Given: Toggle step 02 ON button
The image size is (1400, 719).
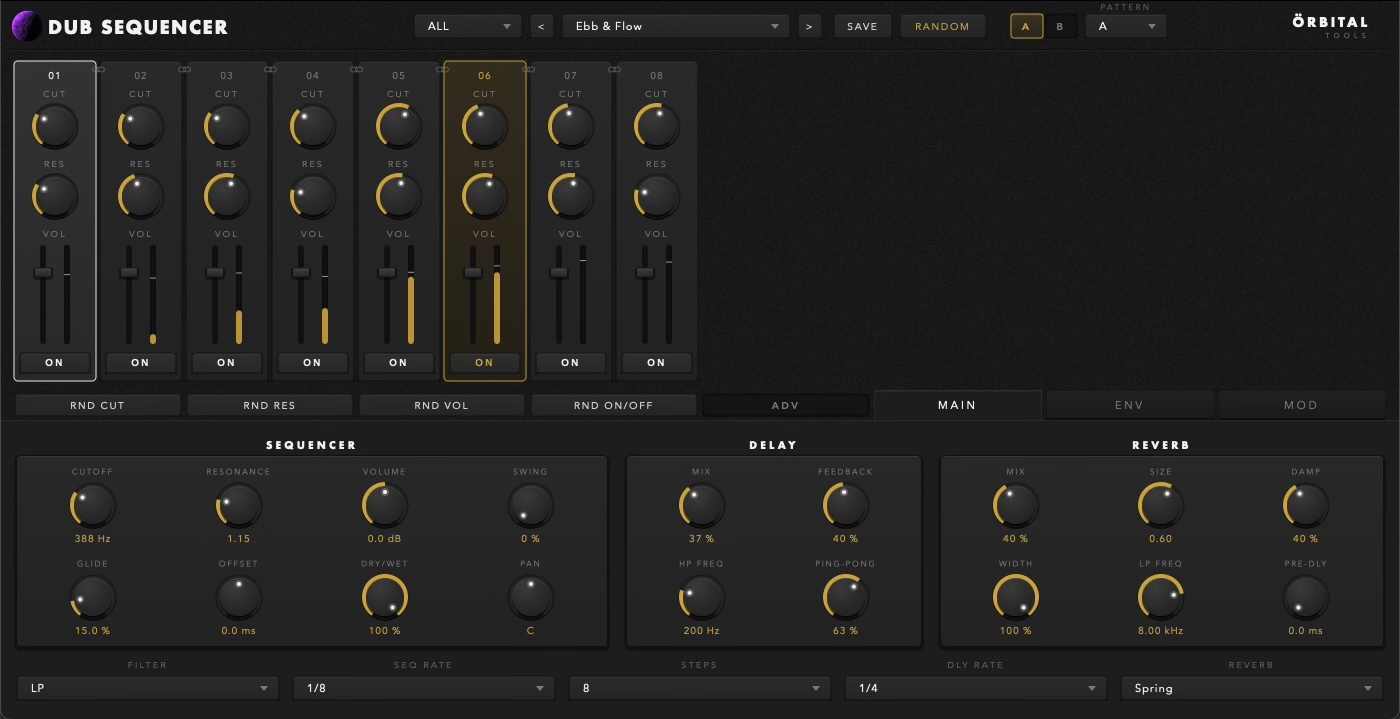Looking at the screenshot, I should [x=141, y=363].
